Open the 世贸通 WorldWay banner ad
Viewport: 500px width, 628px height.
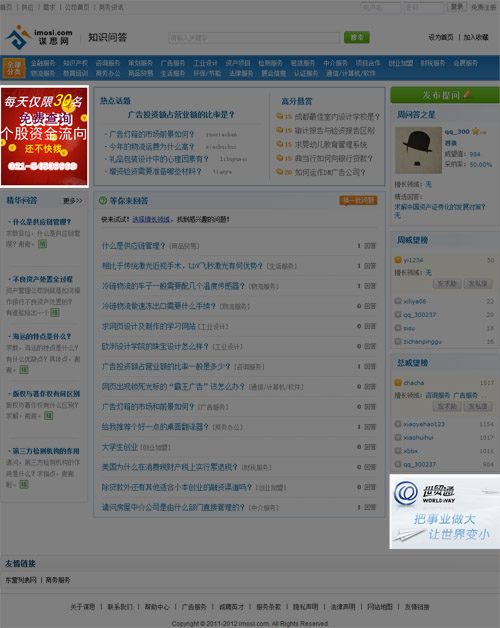[x=445, y=511]
